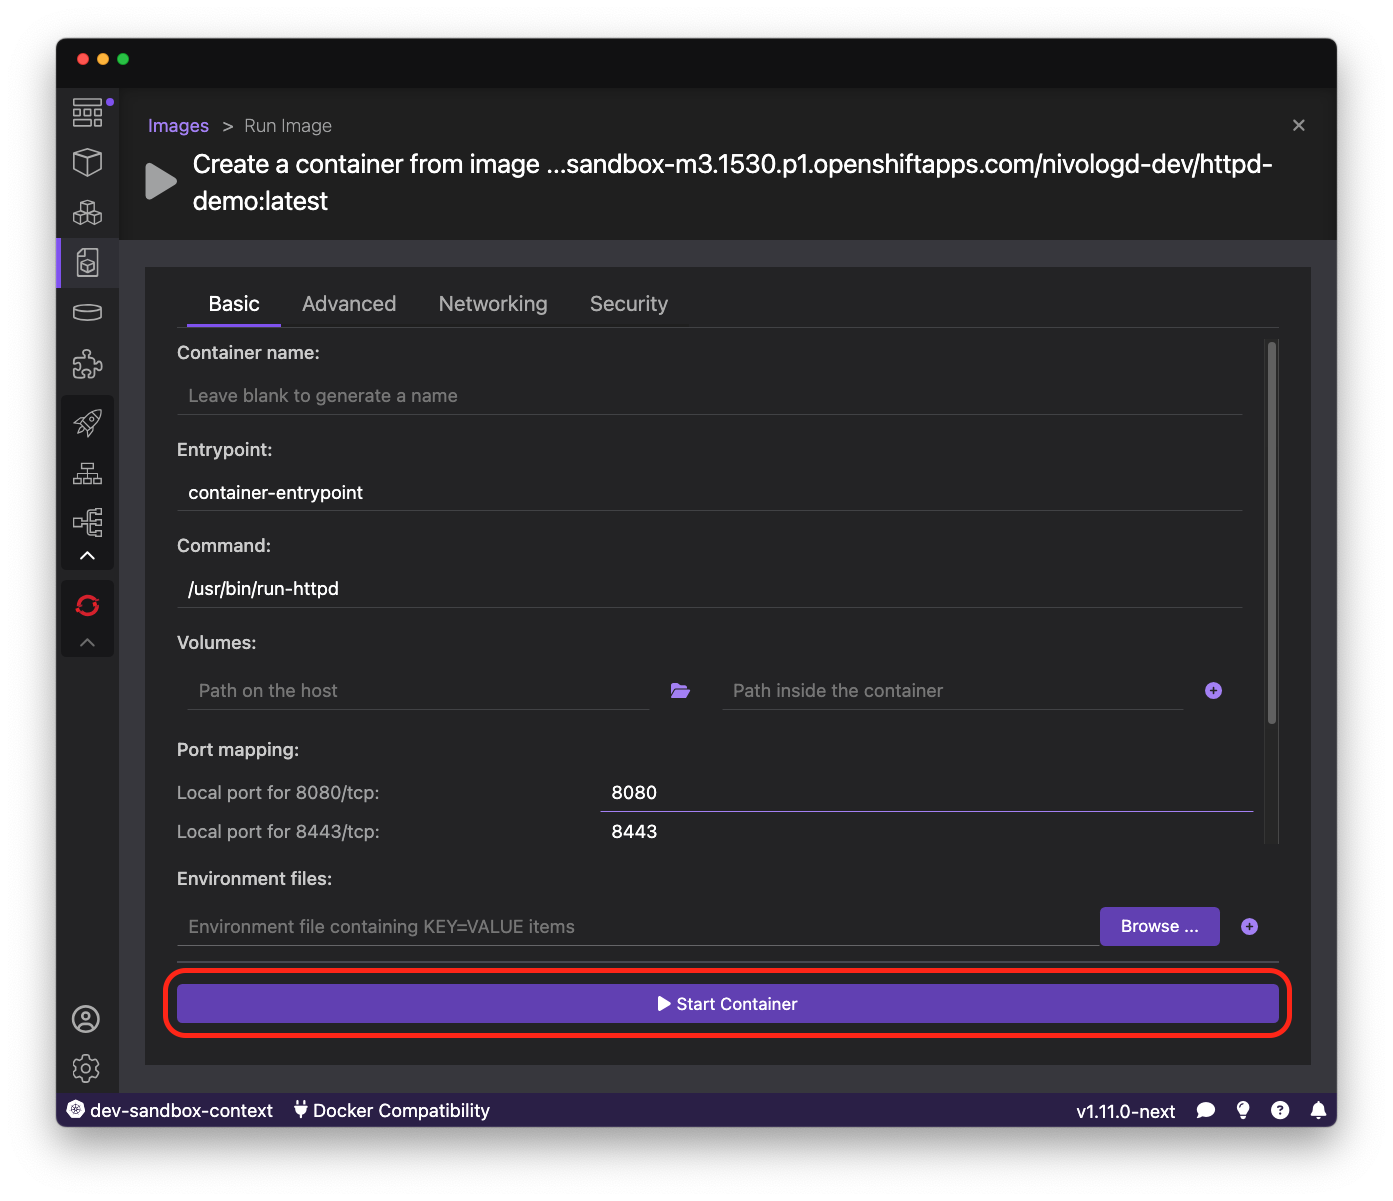Open the Settings gear icon
The height and width of the screenshot is (1201, 1393).
tap(87, 1068)
